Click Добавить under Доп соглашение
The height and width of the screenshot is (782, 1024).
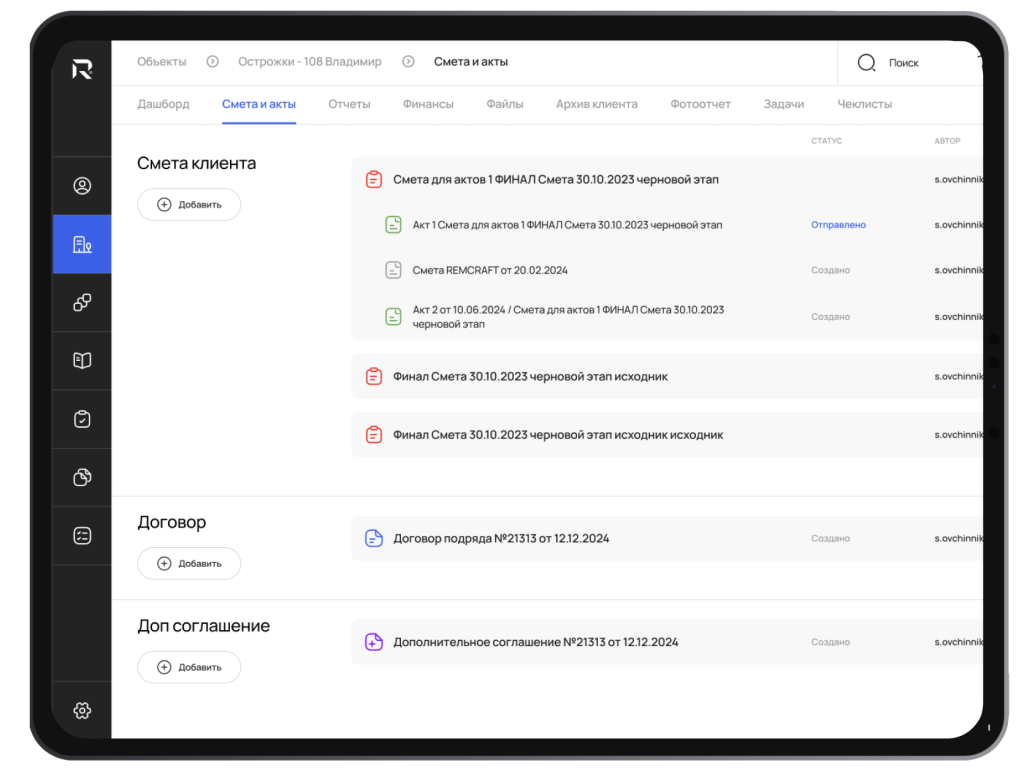click(189, 668)
